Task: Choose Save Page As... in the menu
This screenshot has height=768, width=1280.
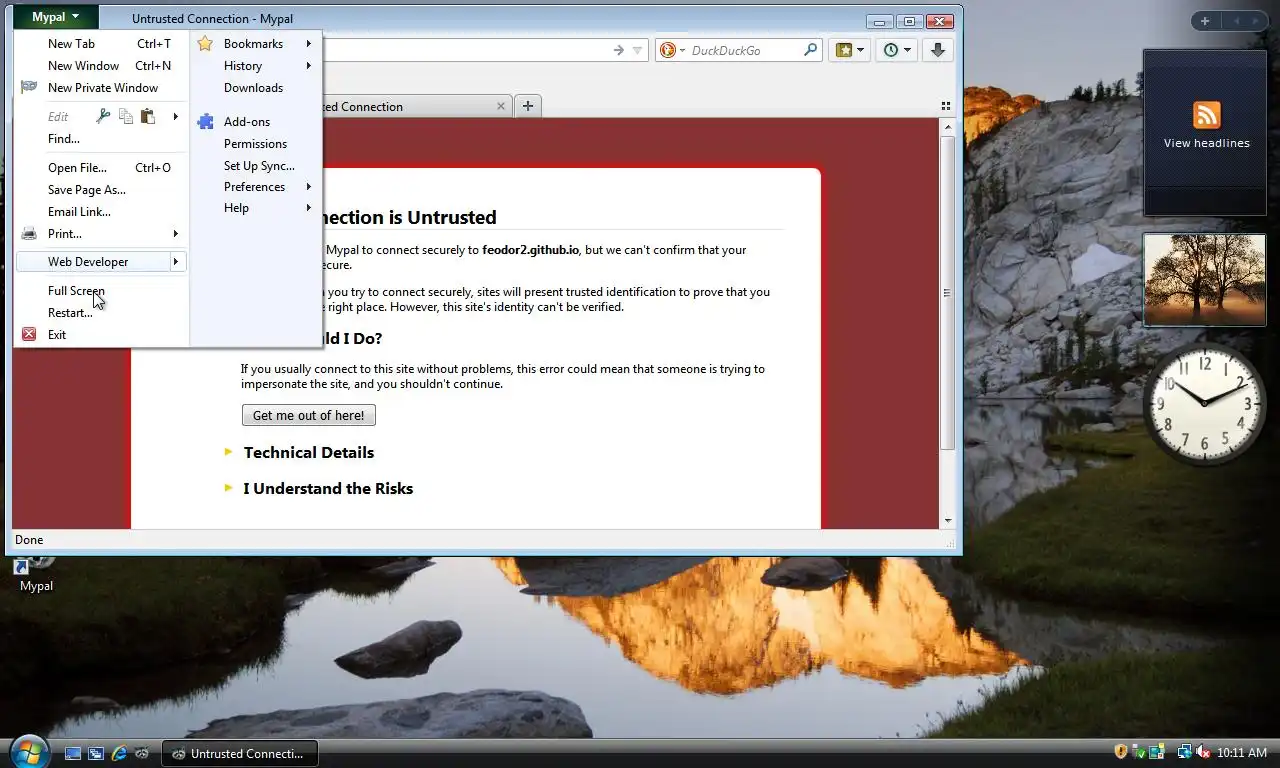Action: pyautogui.click(x=102, y=190)
